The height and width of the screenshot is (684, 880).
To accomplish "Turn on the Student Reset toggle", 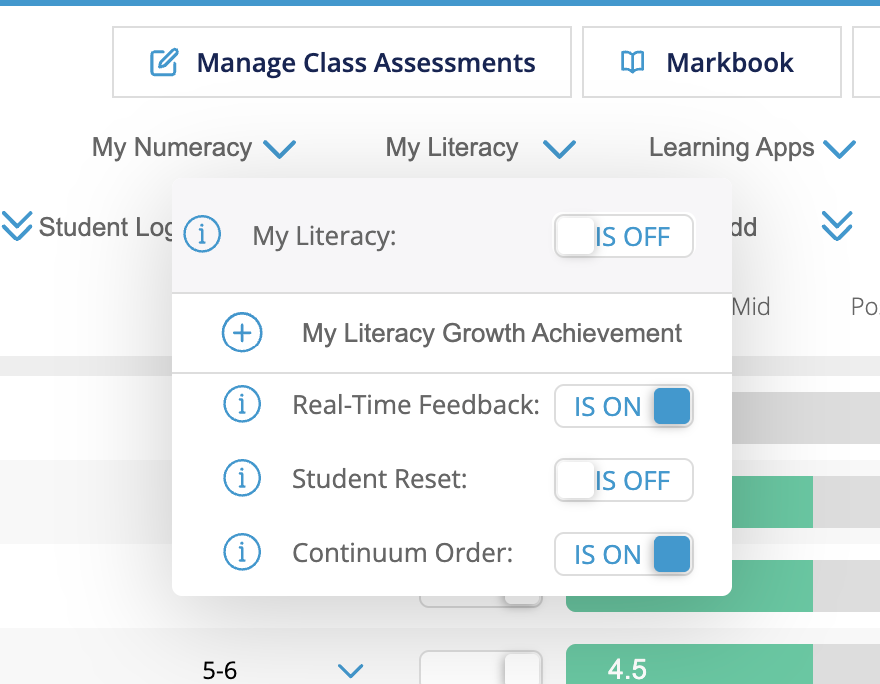I will point(623,480).
